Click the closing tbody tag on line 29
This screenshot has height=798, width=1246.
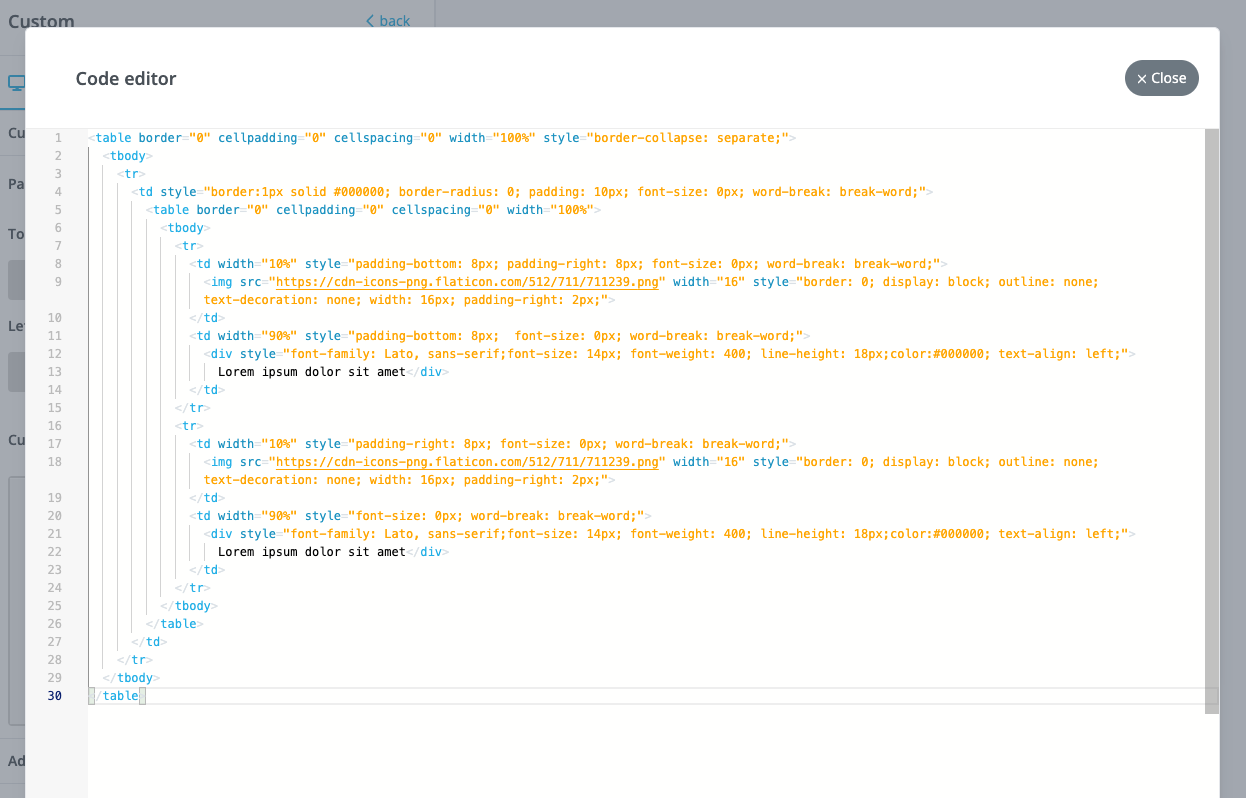pyautogui.click(x=129, y=677)
